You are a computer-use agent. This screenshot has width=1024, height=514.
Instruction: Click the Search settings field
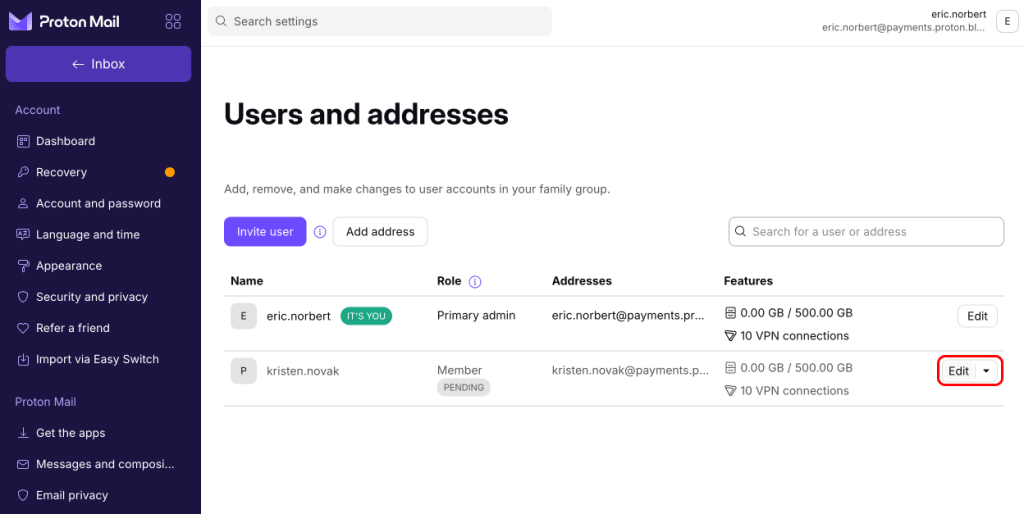tap(379, 22)
